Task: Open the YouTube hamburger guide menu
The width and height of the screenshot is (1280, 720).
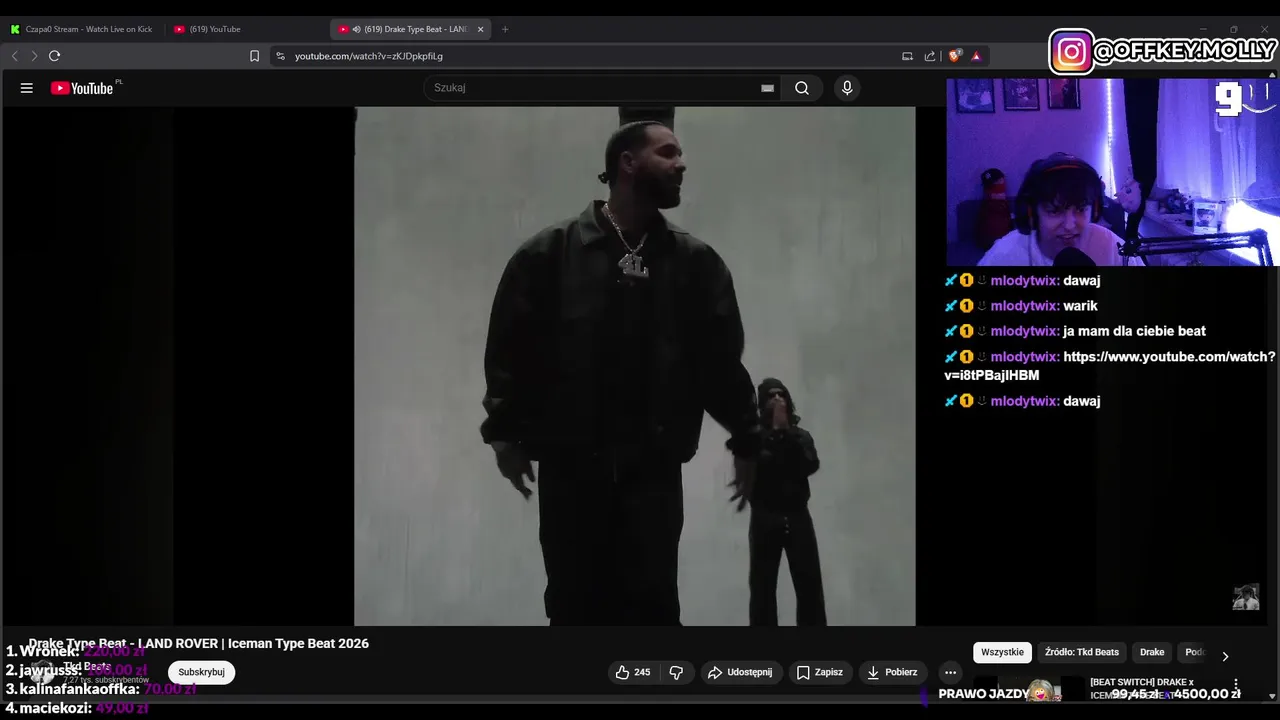Action: click(27, 88)
